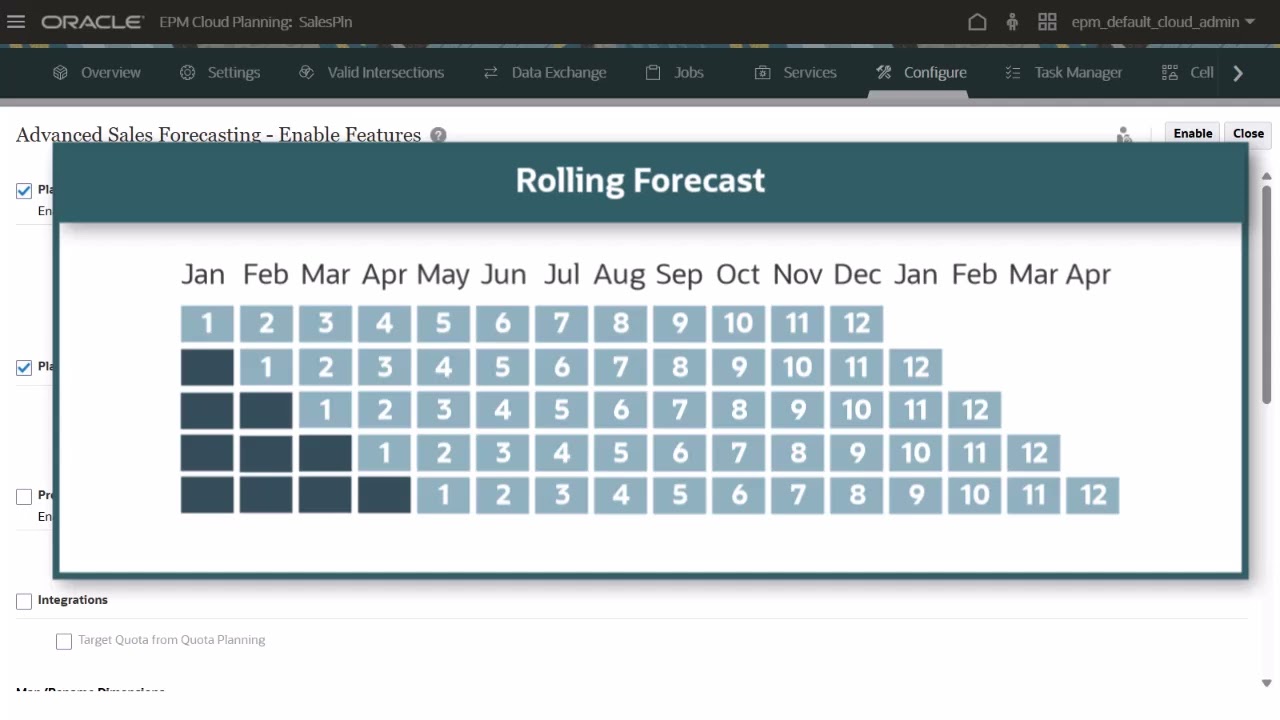Click the Services icon
The image size is (1280, 720).
762,72
